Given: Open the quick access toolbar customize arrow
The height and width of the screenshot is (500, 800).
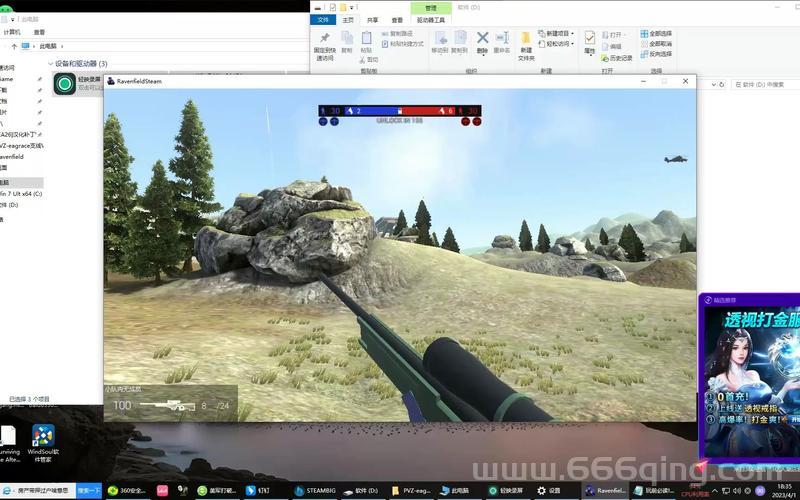Looking at the screenshot, I should [352, 8].
